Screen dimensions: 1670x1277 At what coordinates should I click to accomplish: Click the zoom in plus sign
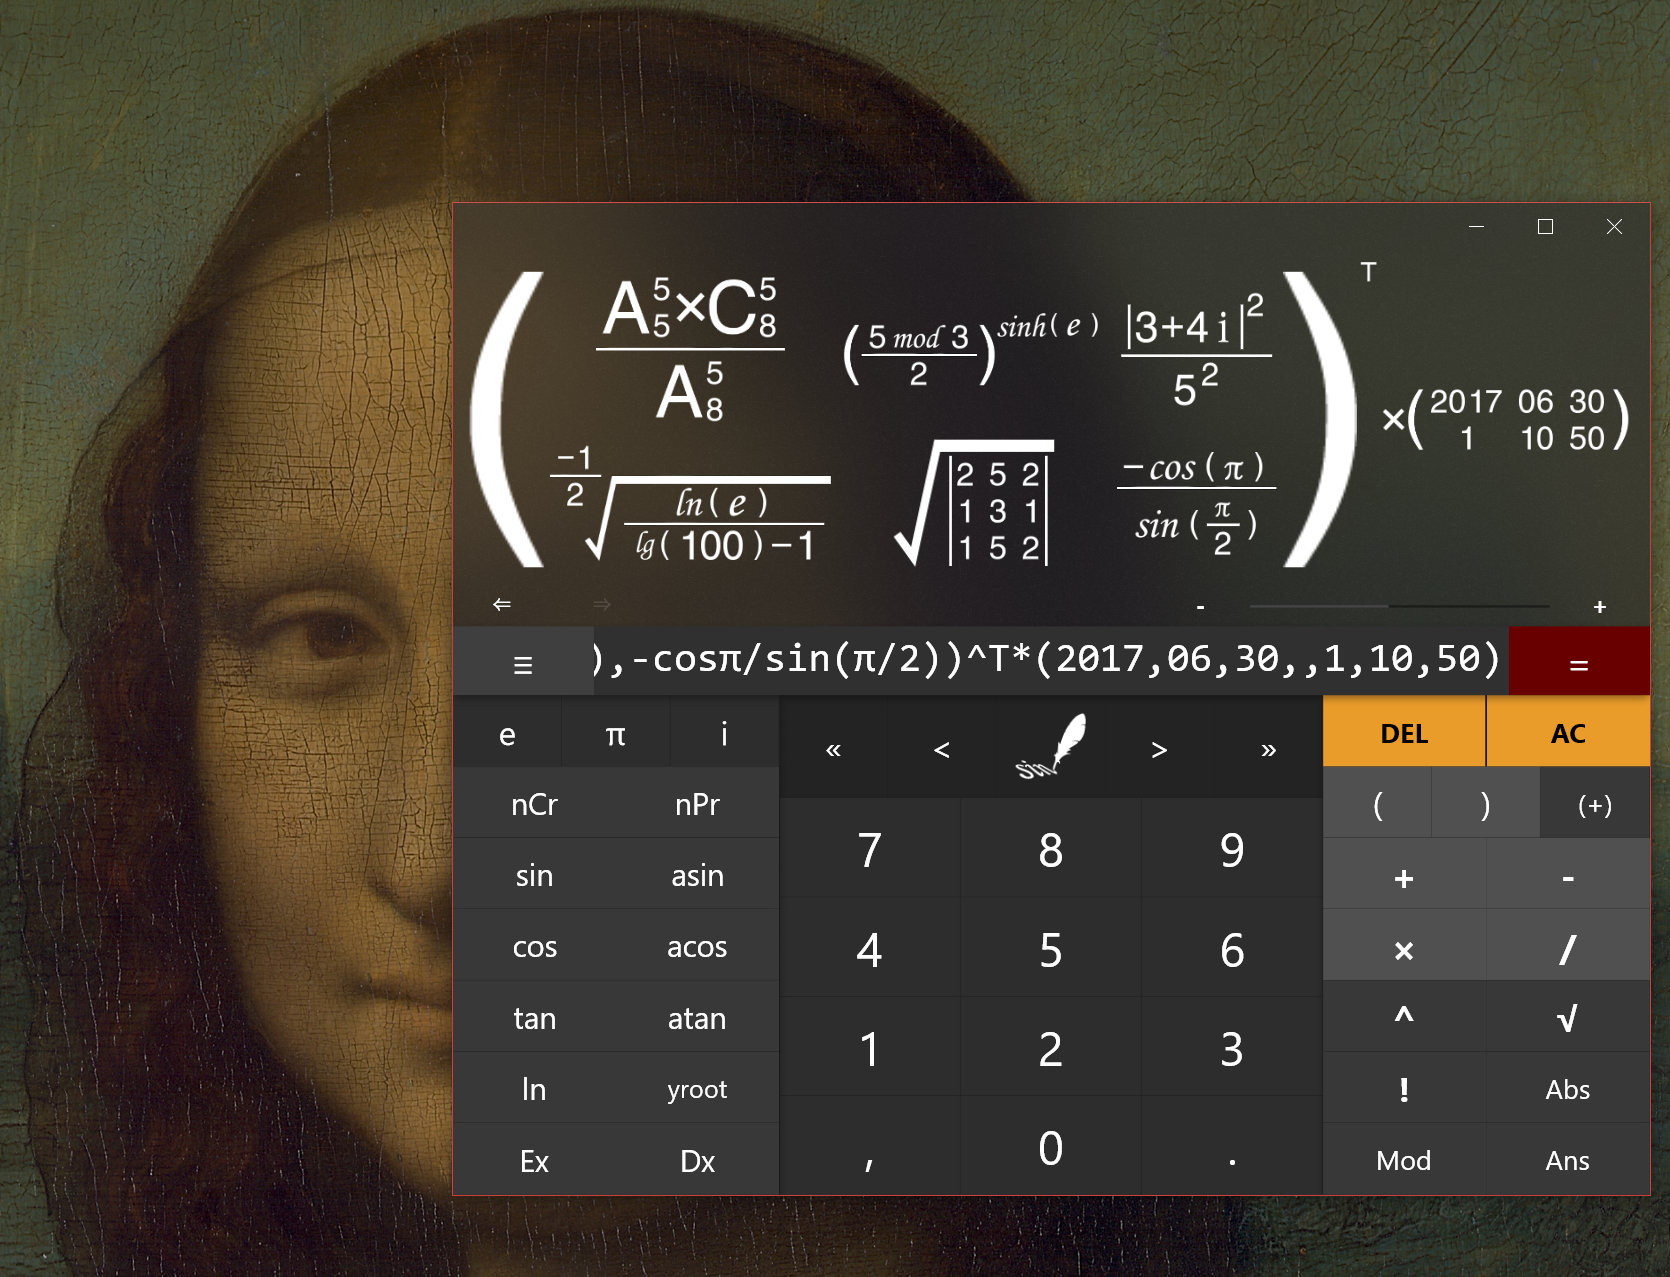point(1600,607)
